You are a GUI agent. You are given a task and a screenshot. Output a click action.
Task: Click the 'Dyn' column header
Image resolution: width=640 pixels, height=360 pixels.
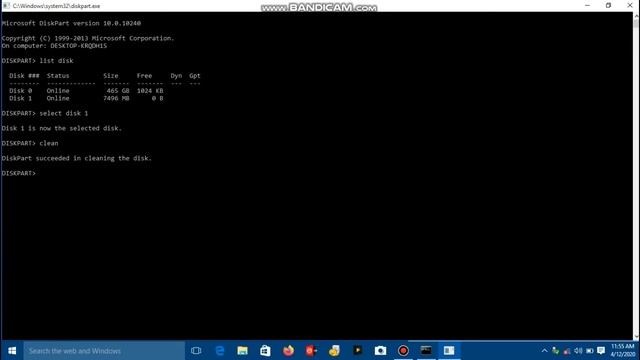[x=176, y=76]
